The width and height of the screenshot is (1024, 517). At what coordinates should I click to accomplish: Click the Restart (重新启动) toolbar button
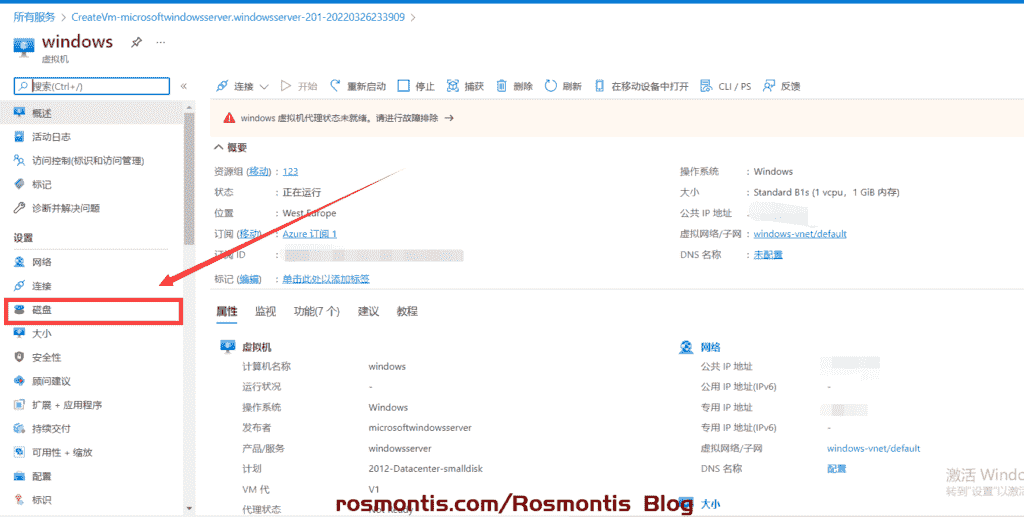click(x=358, y=86)
